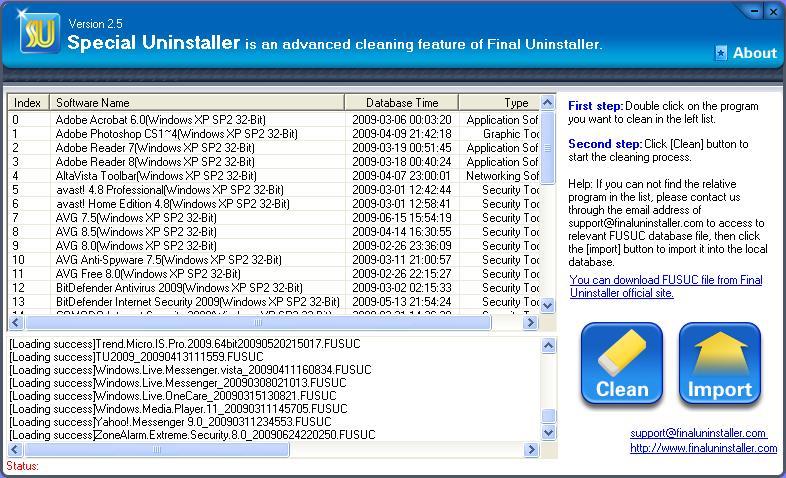The width and height of the screenshot is (786, 478).
Task: Click the Status label at bottom
Action: [22, 466]
